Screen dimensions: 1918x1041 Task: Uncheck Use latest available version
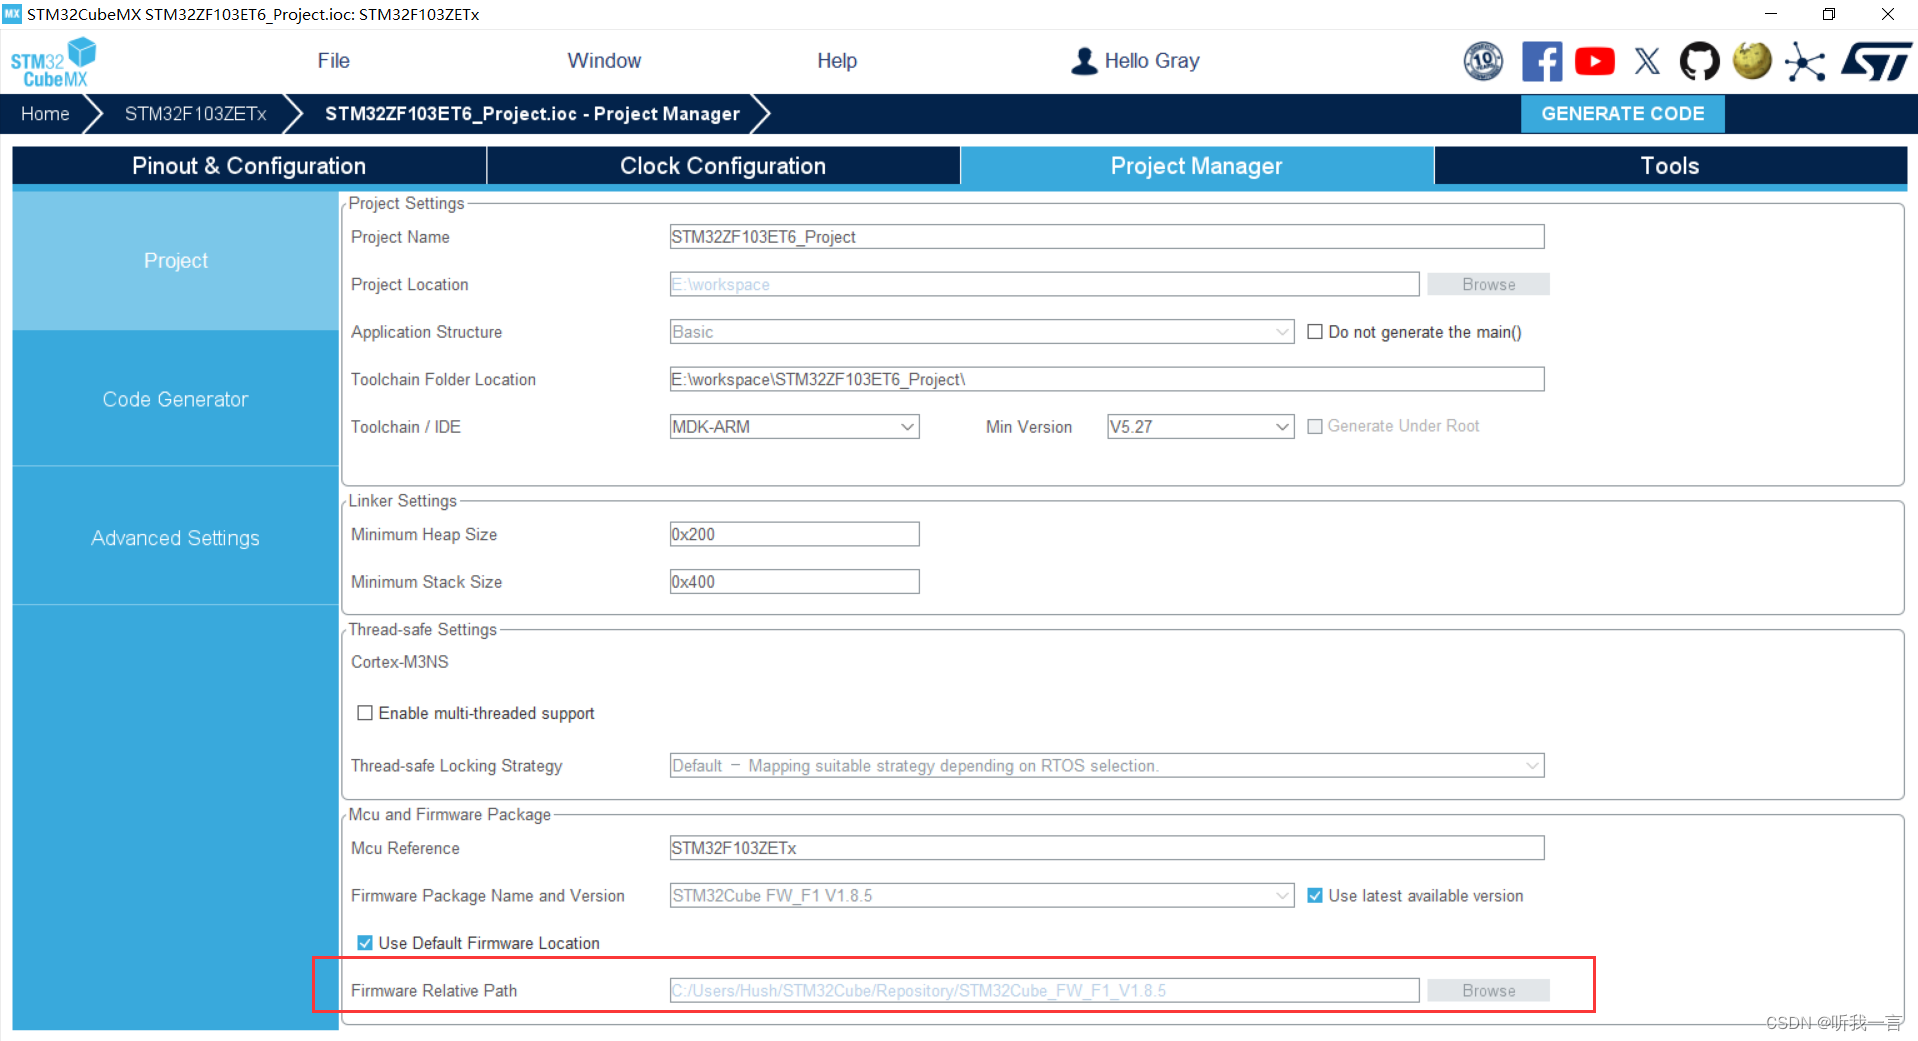[1315, 896]
